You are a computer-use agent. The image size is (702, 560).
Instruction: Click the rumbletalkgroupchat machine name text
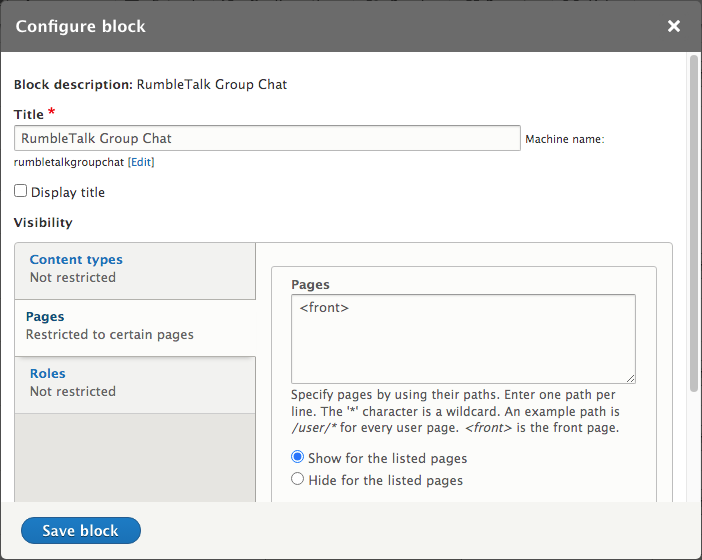(68, 162)
